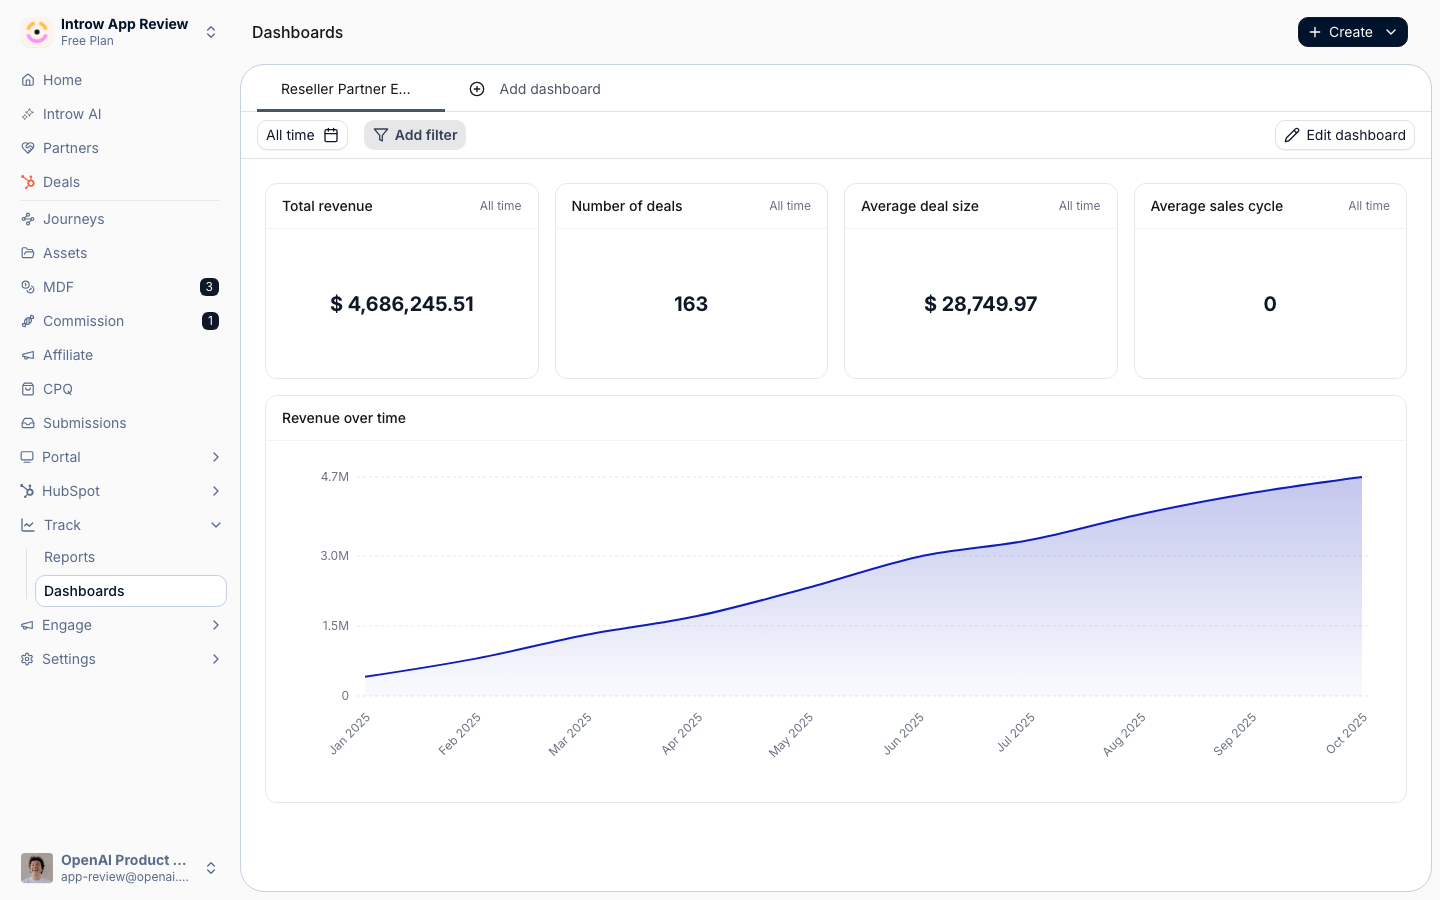Click the Number of deals value 163
Viewport: 1440px width, 900px height.
(691, 304)
